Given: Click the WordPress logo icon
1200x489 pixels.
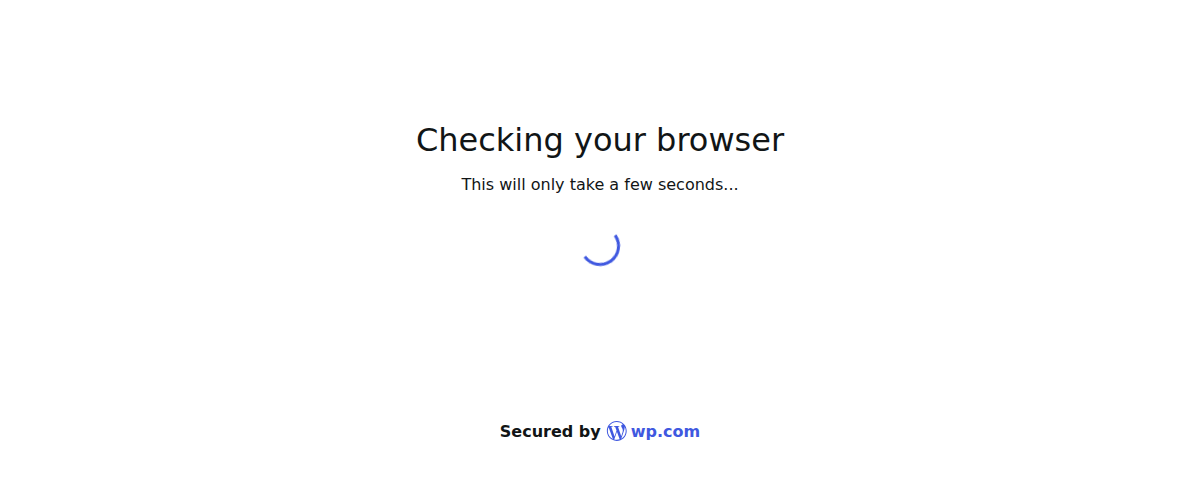Looking at the screenshot, I should 617,432.
